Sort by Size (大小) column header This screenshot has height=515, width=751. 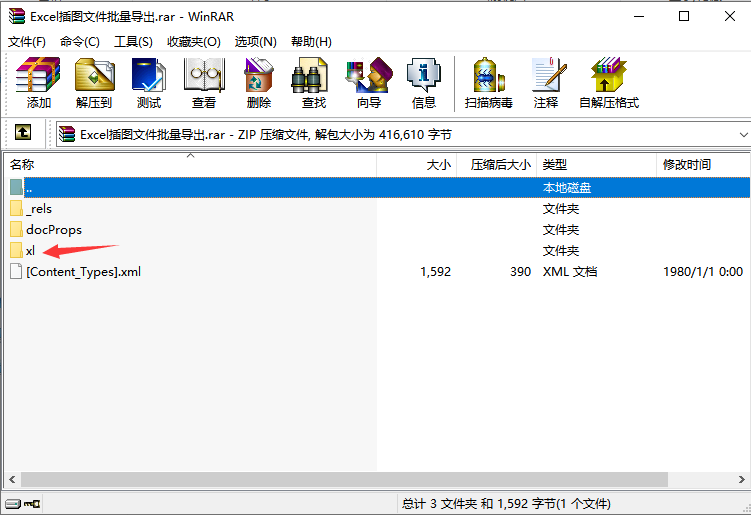(417, 164)
